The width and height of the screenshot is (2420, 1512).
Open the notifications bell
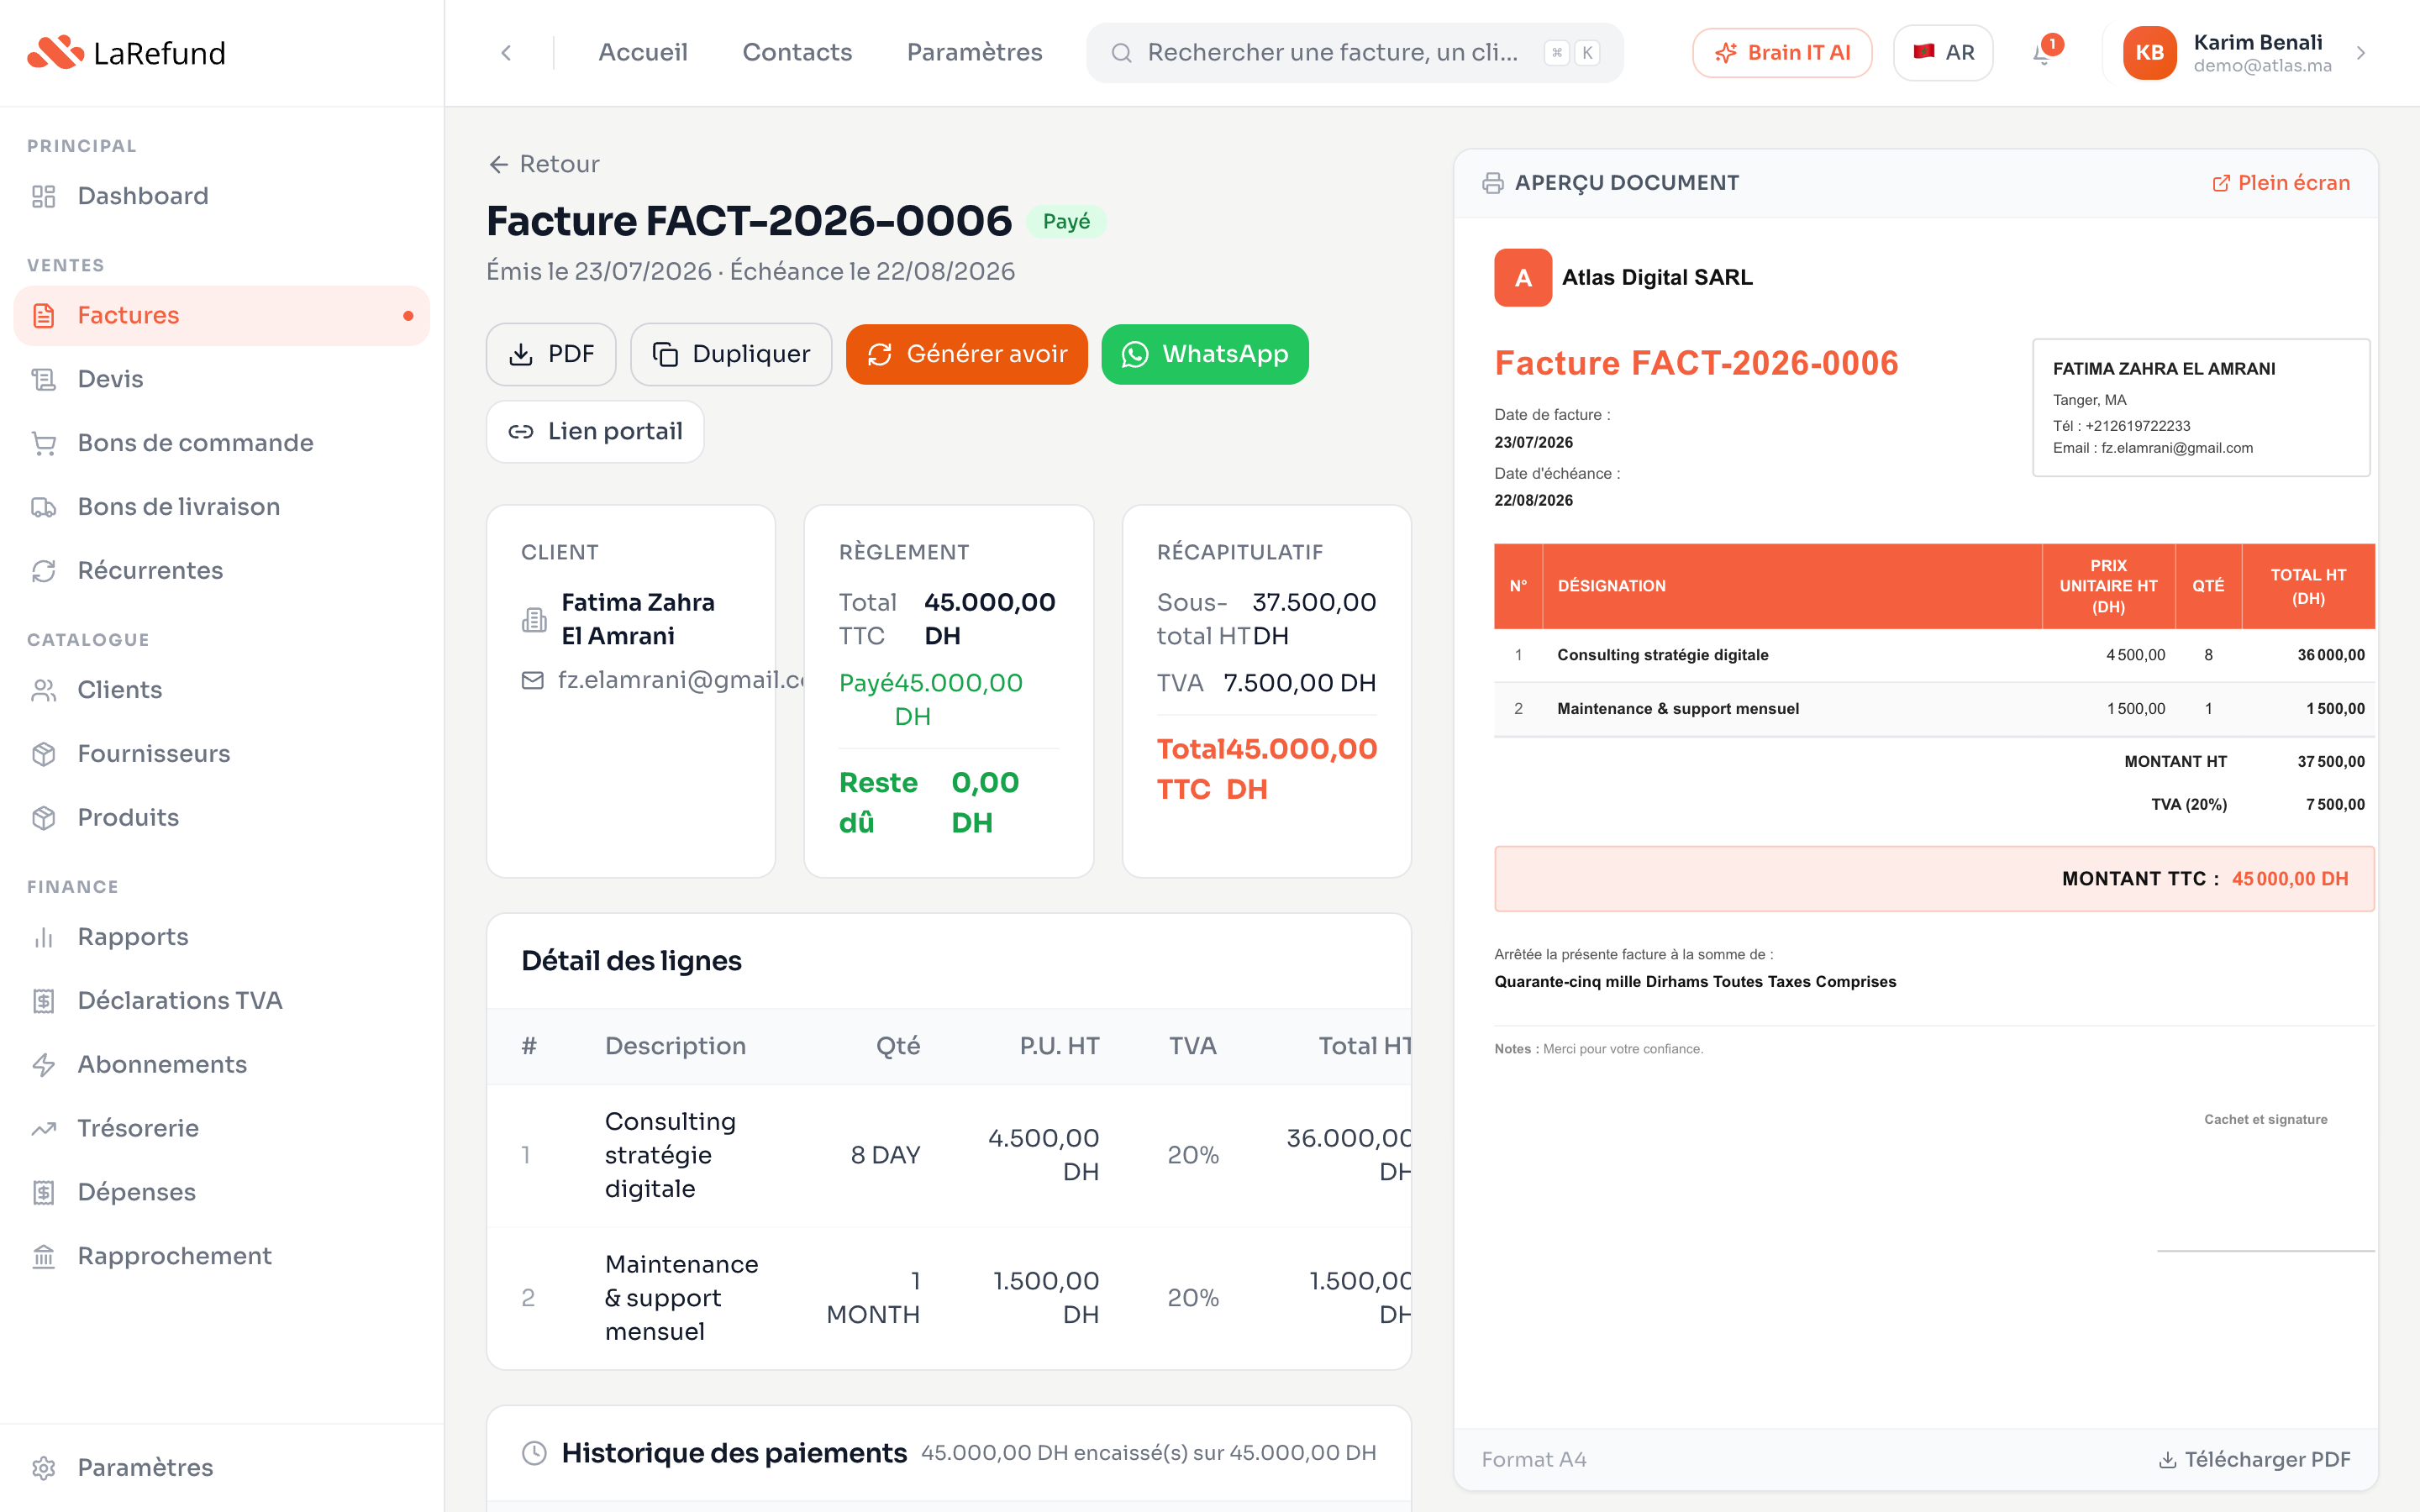click(2042, 53)
